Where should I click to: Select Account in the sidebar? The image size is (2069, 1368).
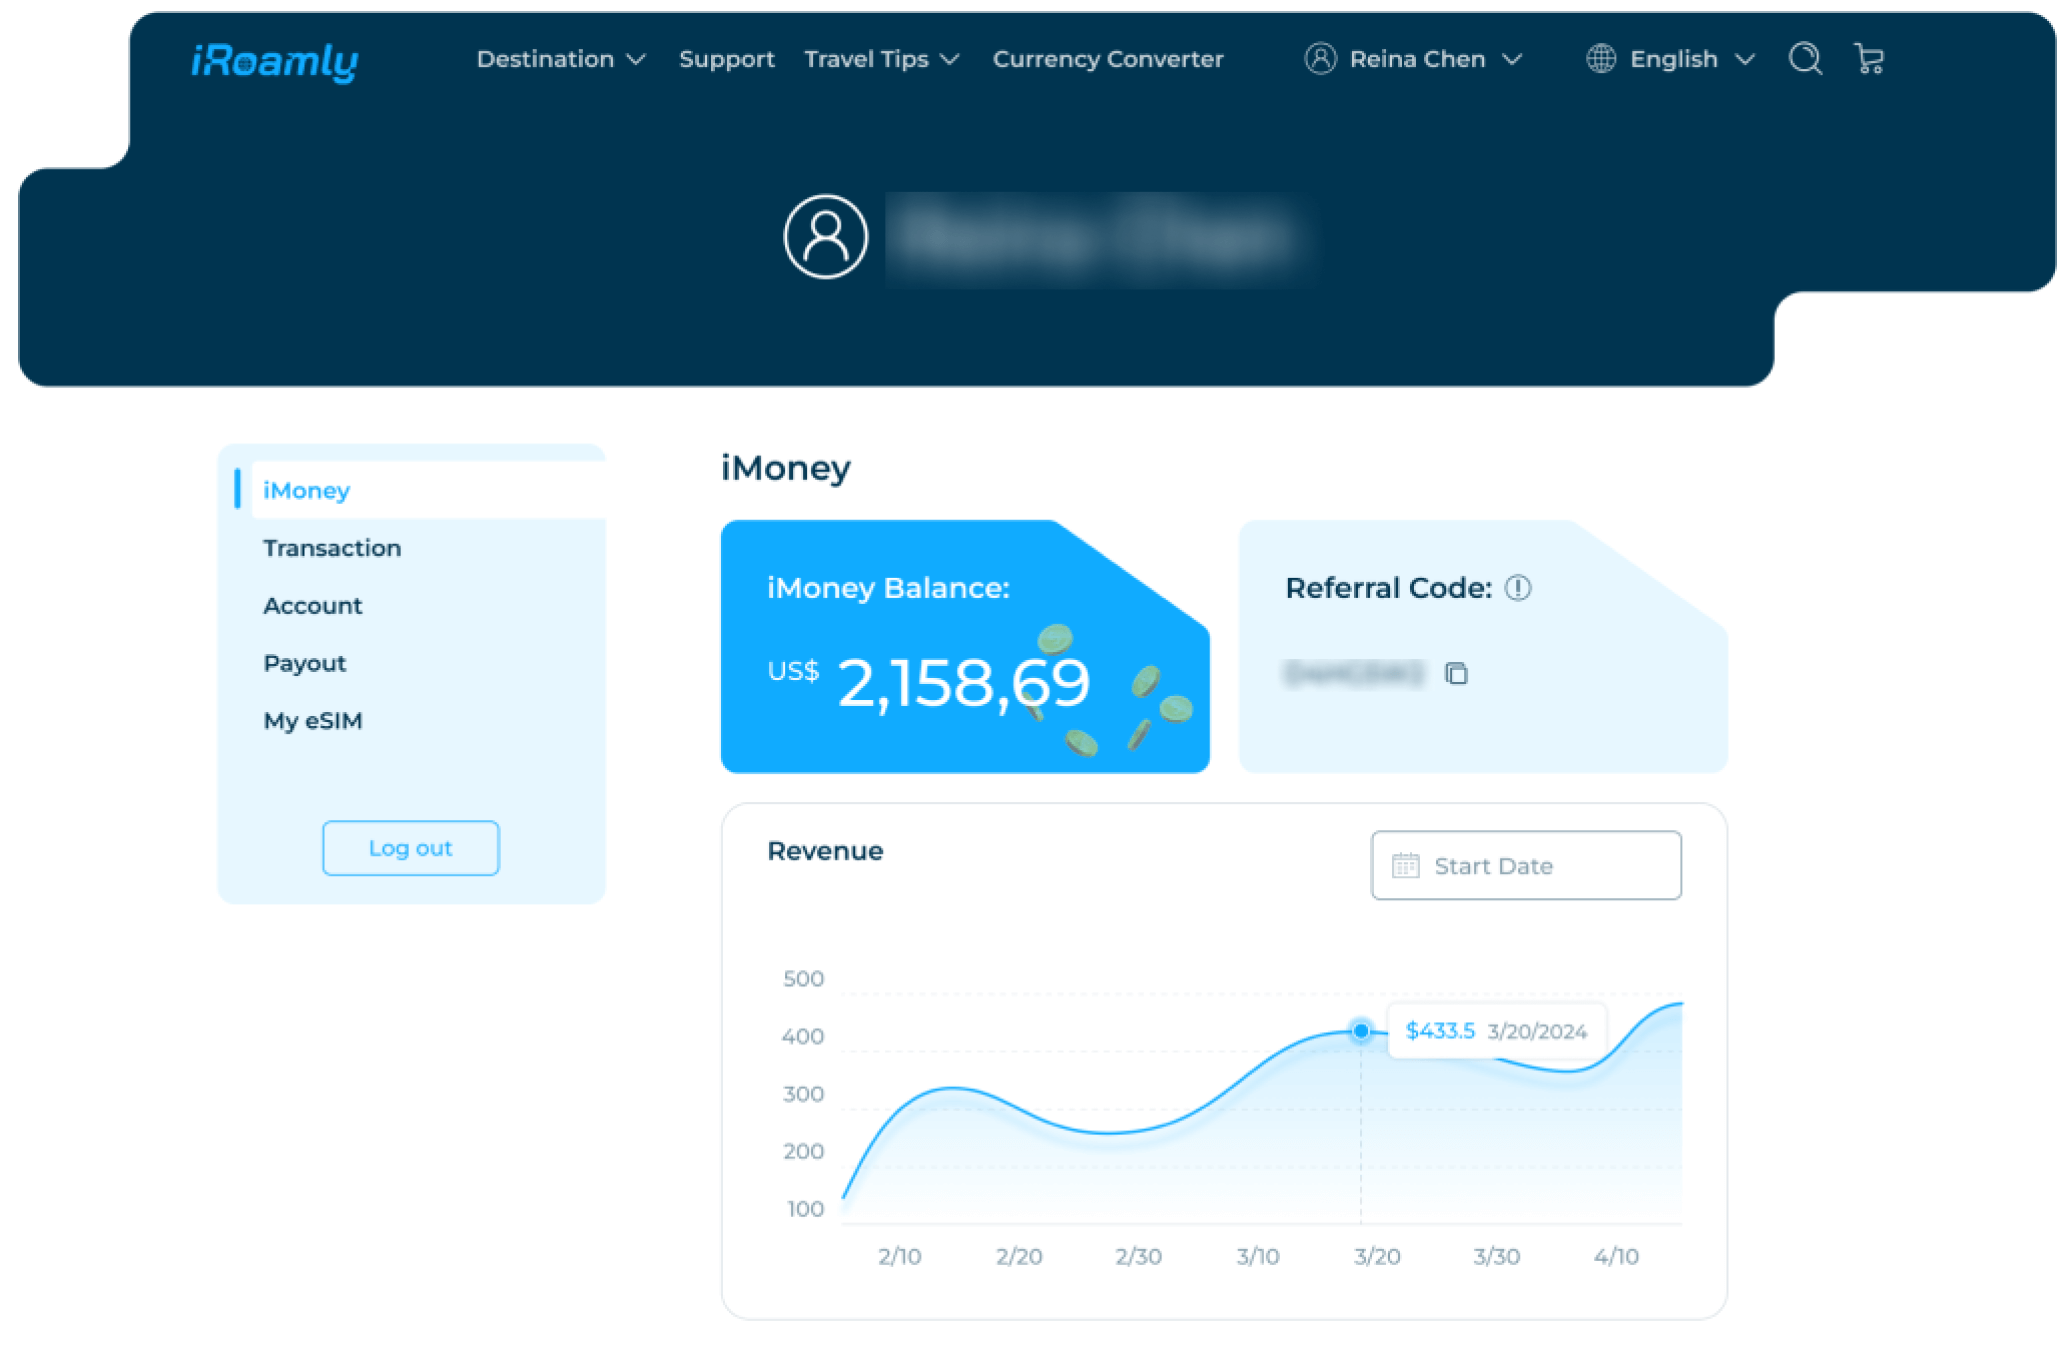tap(312, 606)
